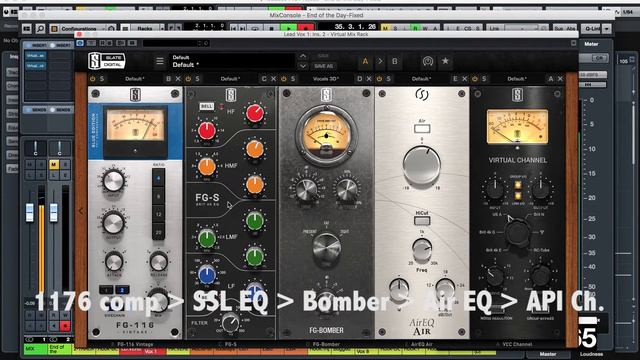The image size is (640, 360).
Task: Click the red HF gain knob on FG-S
Action: [255, 113]
